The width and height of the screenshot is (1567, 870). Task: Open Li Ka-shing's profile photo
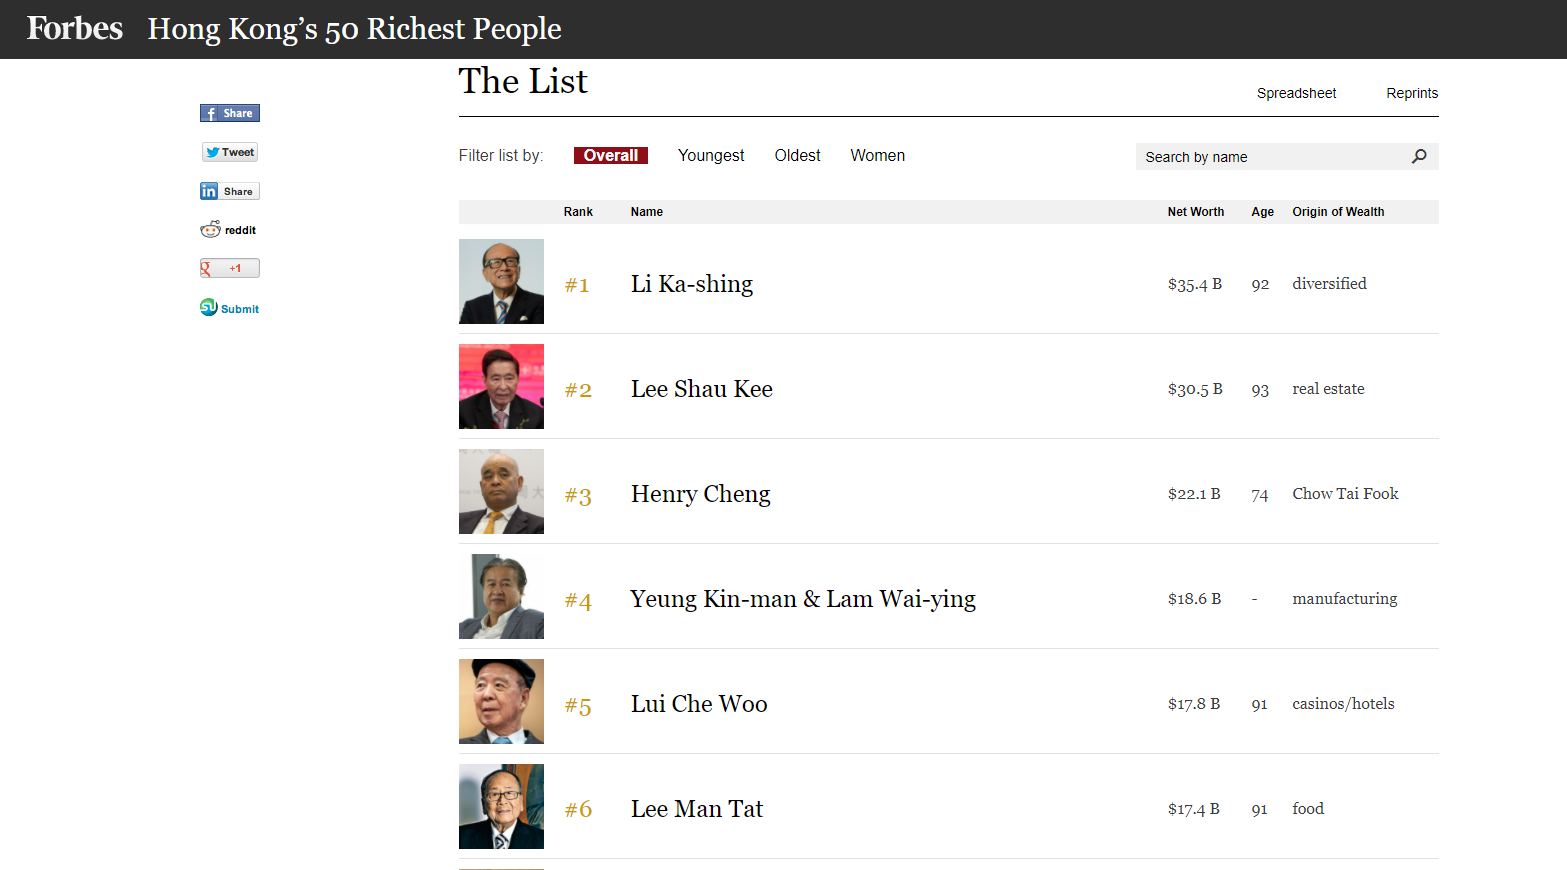(x=501, y=281)
